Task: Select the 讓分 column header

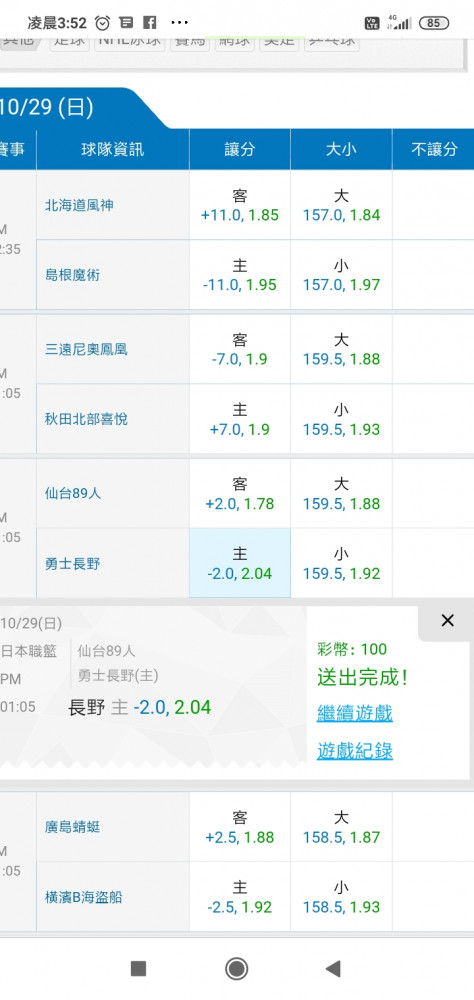Action: pos(240,149)
